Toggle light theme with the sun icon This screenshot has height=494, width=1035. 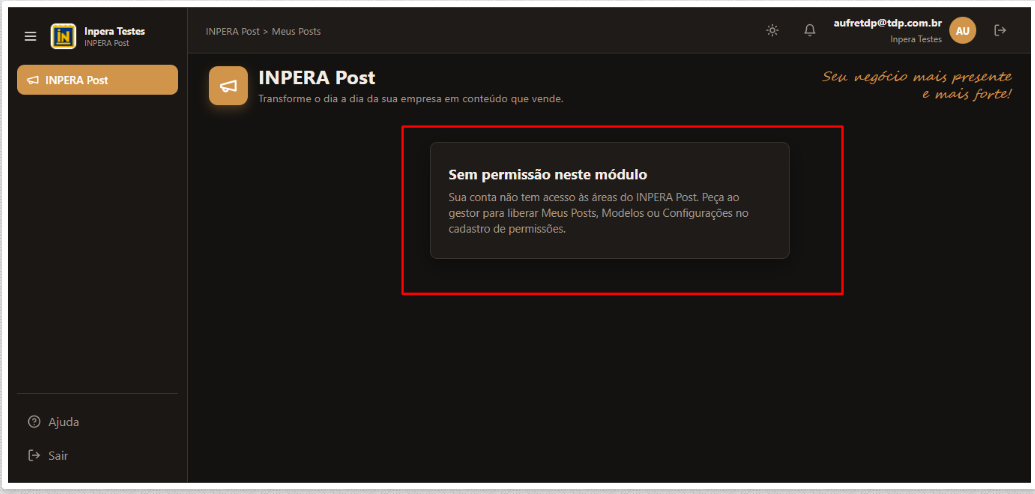(772, 30)
